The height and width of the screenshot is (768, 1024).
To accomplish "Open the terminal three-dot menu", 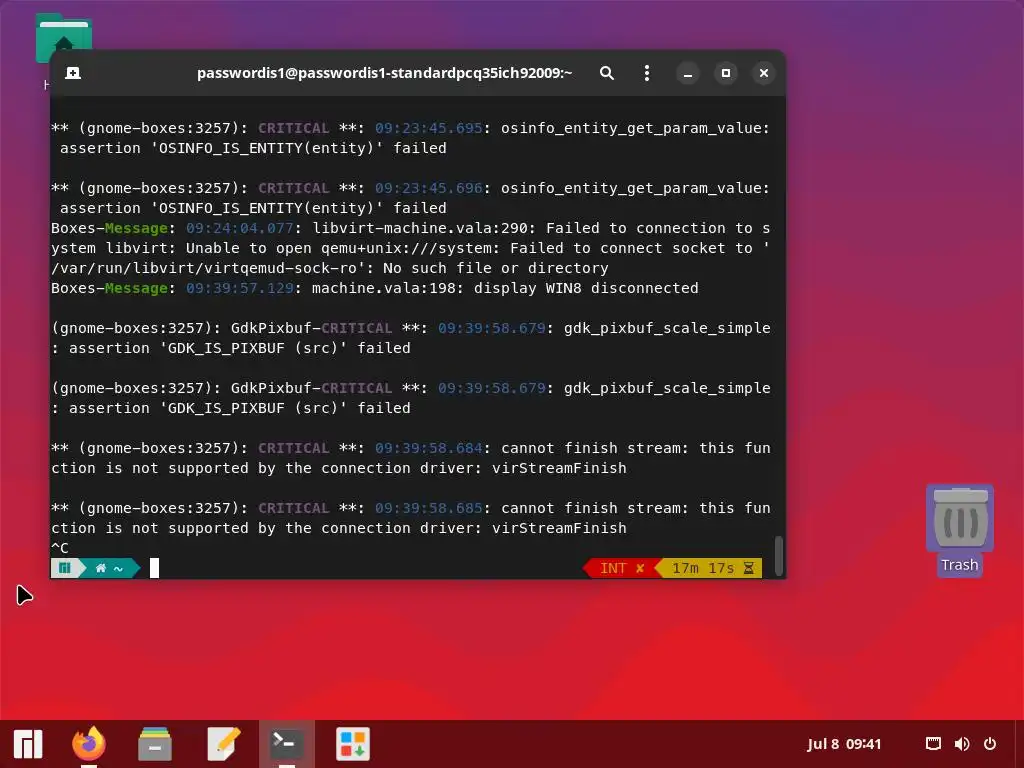I will point(647,73).
